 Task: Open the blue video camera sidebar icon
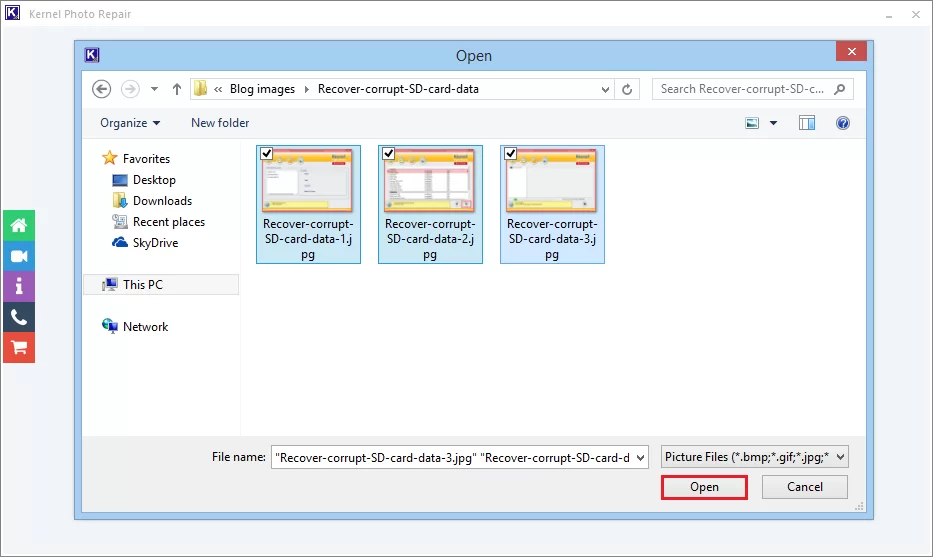click(x=18, y=256)
